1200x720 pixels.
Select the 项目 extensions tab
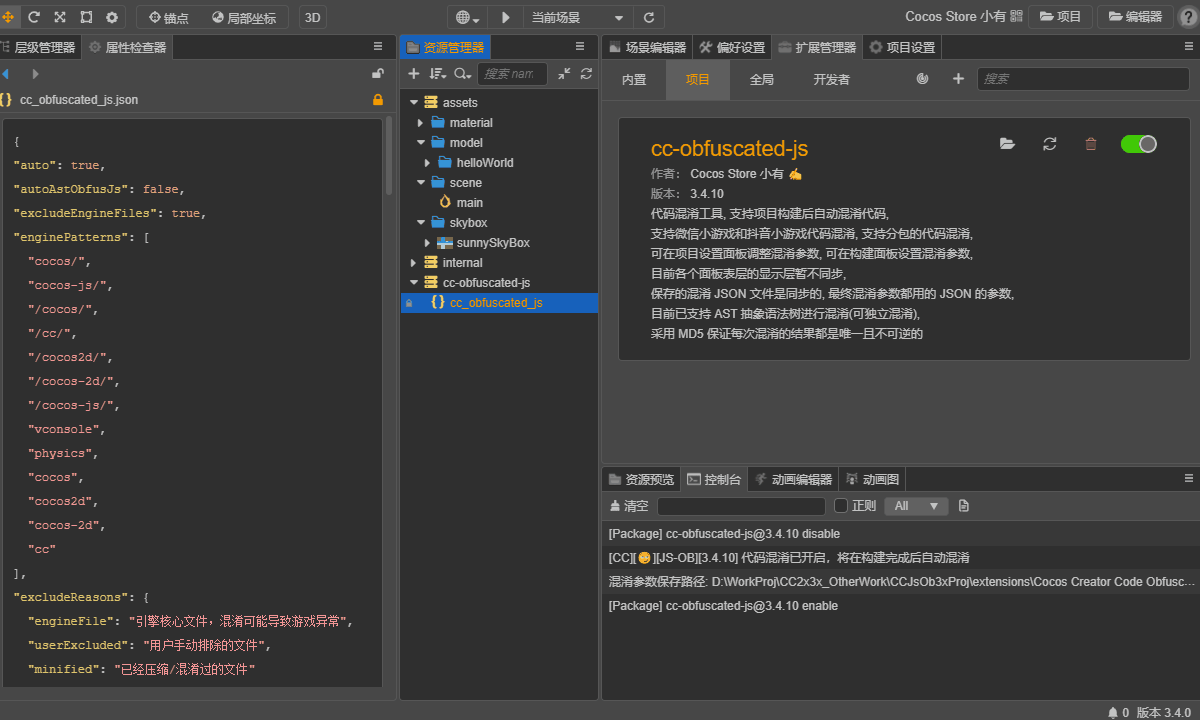698,80
